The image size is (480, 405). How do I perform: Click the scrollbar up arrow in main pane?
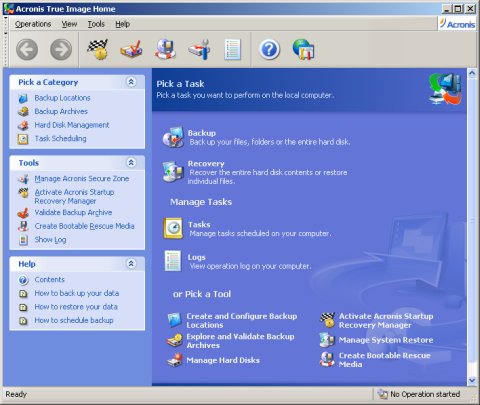point(472,73)
